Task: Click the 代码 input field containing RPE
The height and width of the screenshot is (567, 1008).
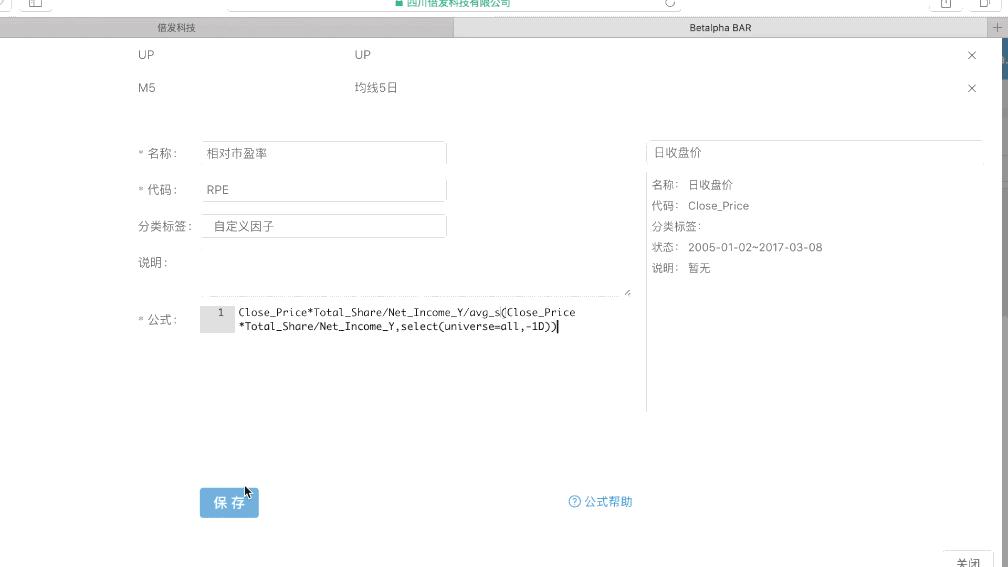Action: [323, 190]
